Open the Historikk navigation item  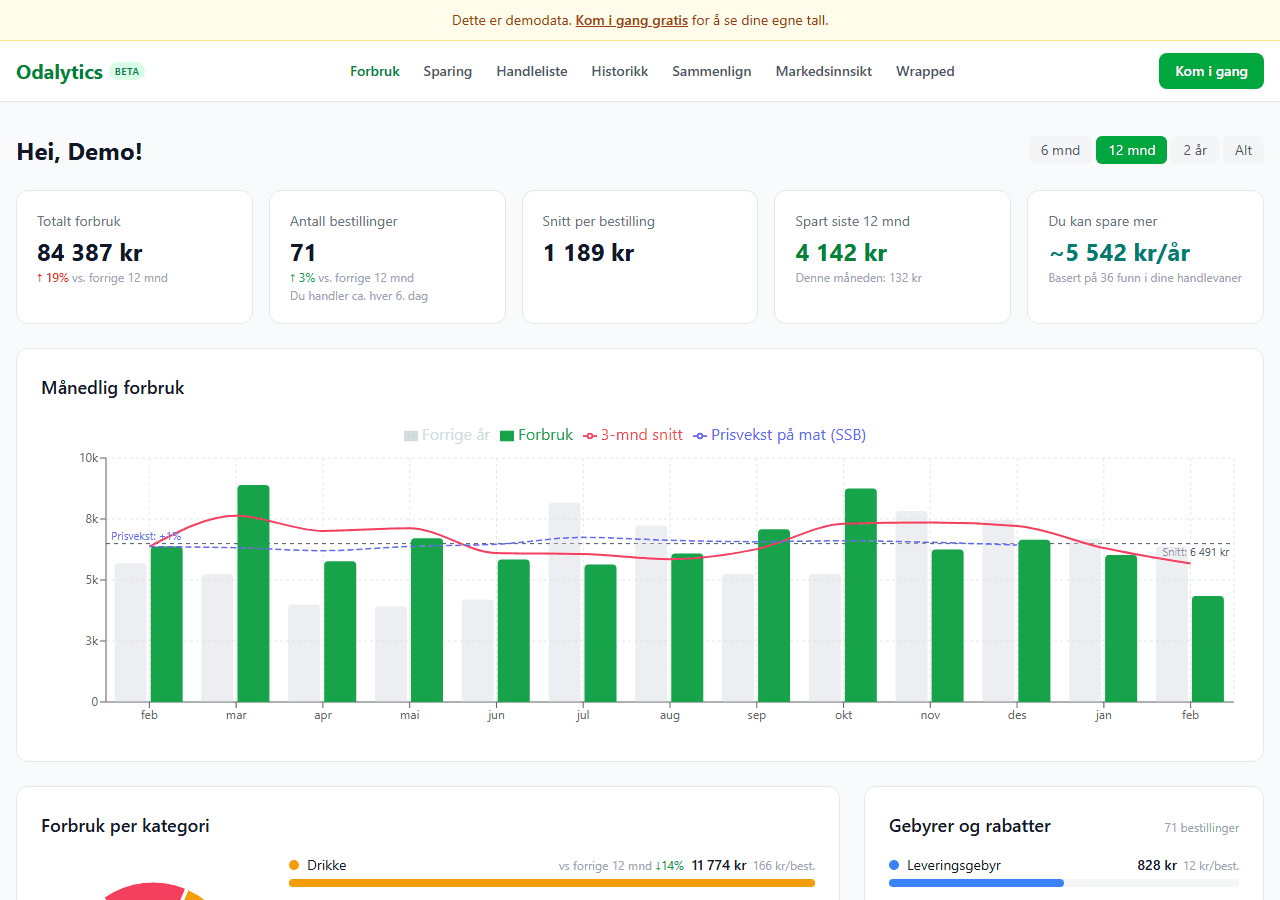pyautogui.click(x=619, y=72)
